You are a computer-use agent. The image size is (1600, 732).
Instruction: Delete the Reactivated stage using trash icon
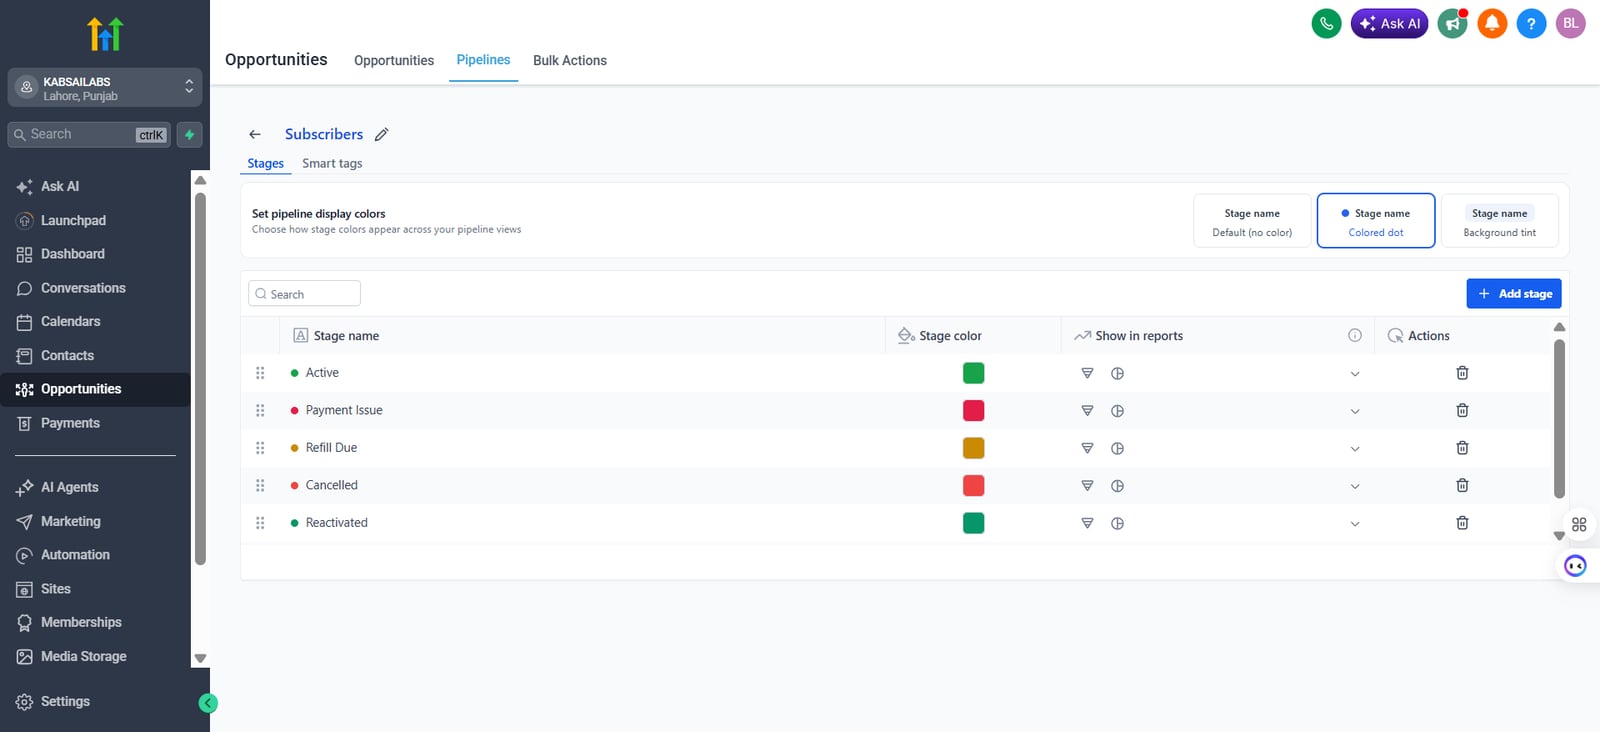(1462, 523)
